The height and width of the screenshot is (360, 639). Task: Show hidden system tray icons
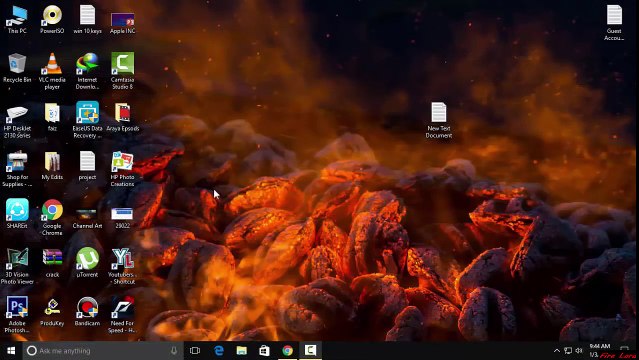(x=557, y=351)
